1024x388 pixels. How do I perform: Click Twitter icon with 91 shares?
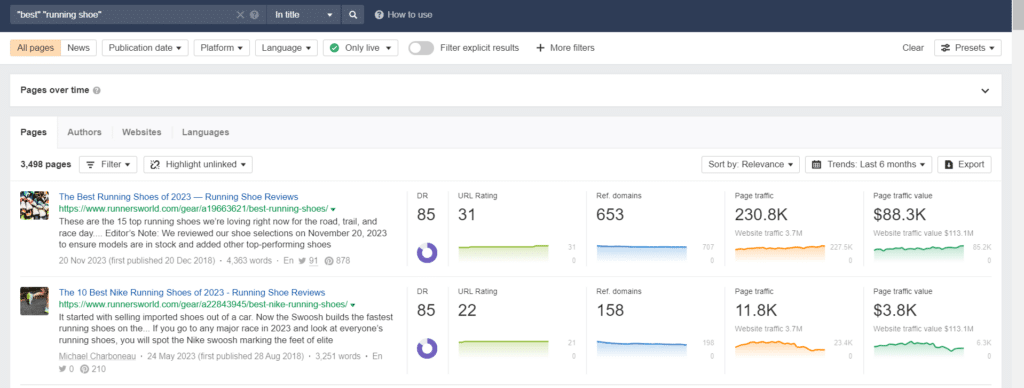pos(302,260)
